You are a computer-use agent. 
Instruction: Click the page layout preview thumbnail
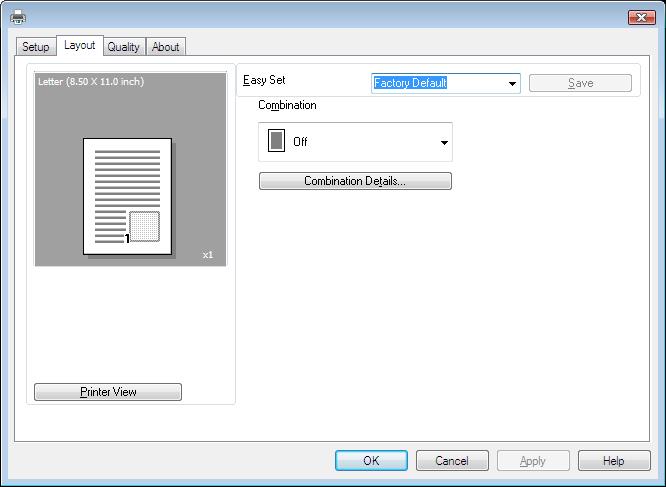[x=127, y=196]
